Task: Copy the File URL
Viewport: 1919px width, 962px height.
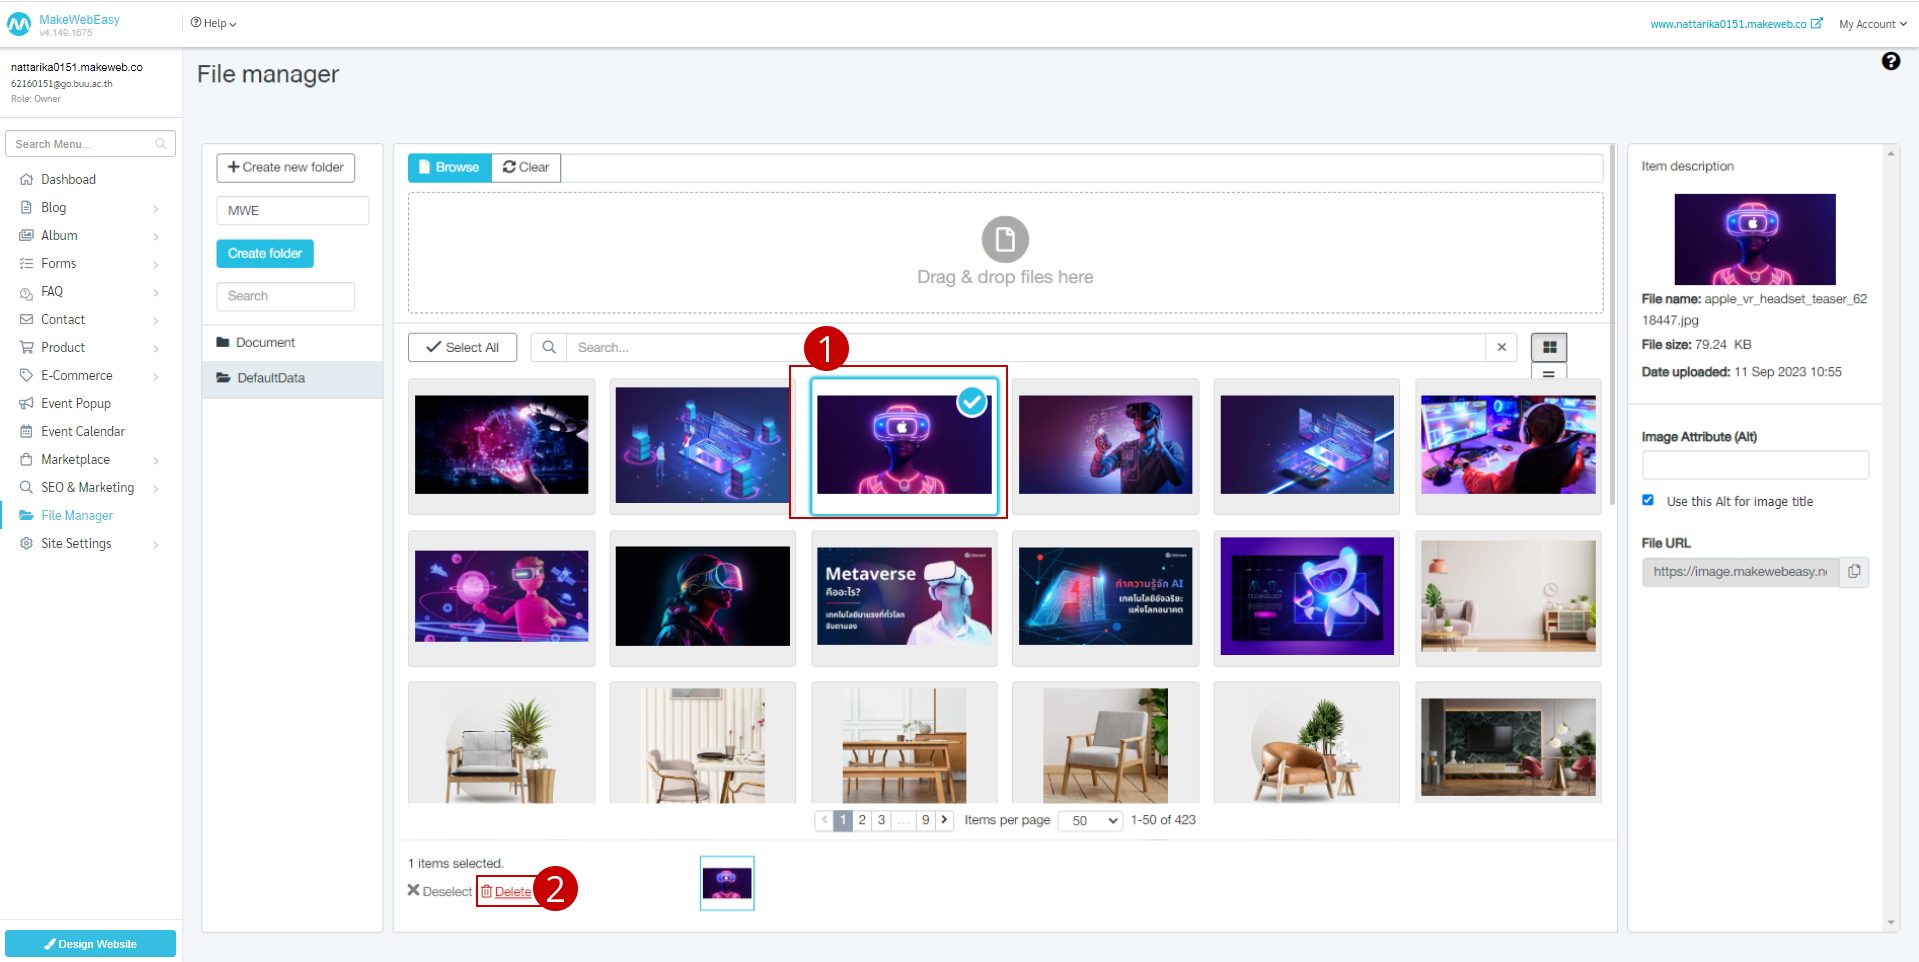Action: click(1855, 572)
